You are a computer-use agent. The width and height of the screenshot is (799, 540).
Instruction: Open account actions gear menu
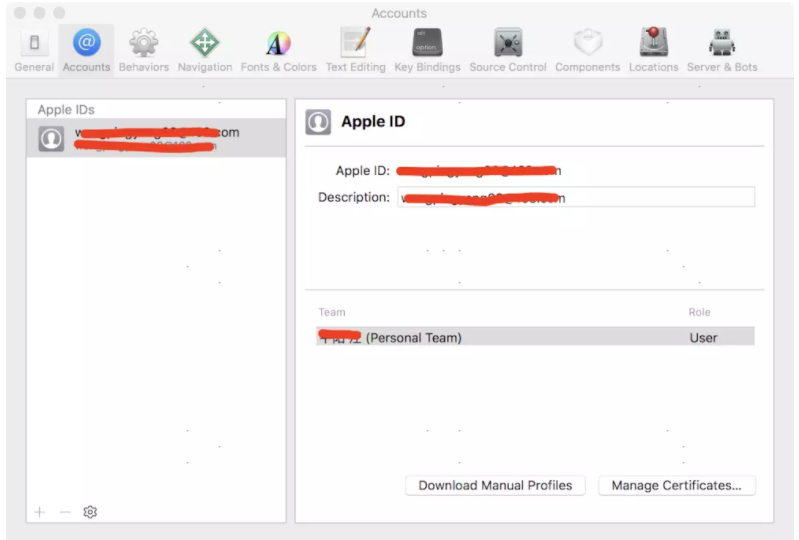90,512
